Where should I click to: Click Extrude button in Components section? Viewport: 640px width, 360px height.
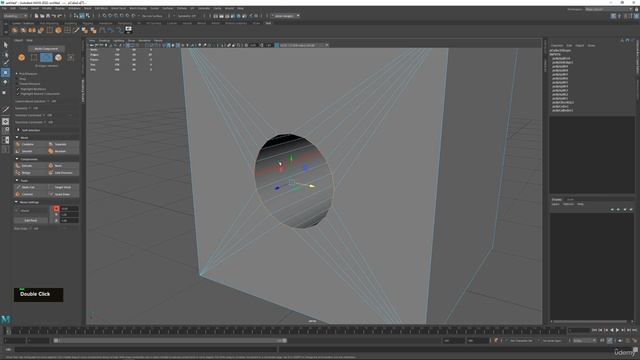(30, 166)
